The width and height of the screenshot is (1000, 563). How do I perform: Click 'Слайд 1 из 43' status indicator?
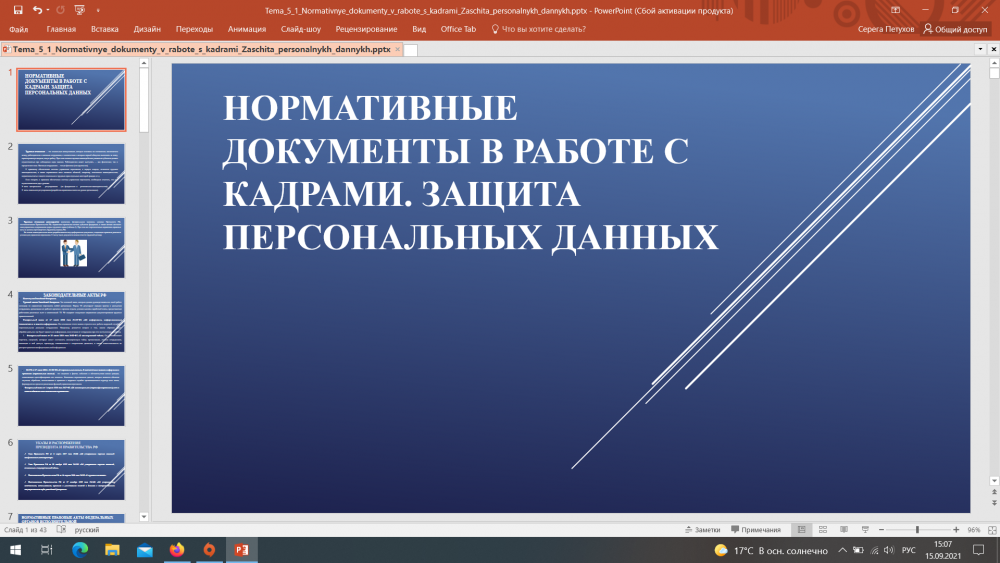coord(26,530)
